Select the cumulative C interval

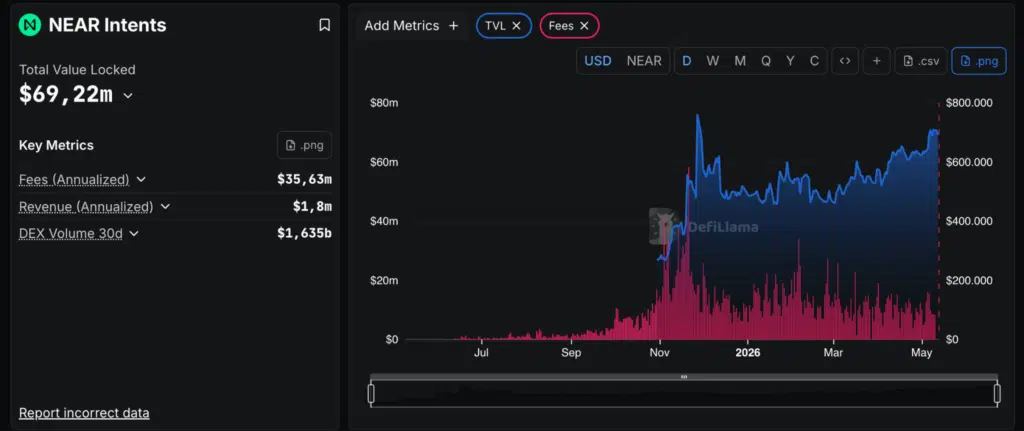point(814,61)
